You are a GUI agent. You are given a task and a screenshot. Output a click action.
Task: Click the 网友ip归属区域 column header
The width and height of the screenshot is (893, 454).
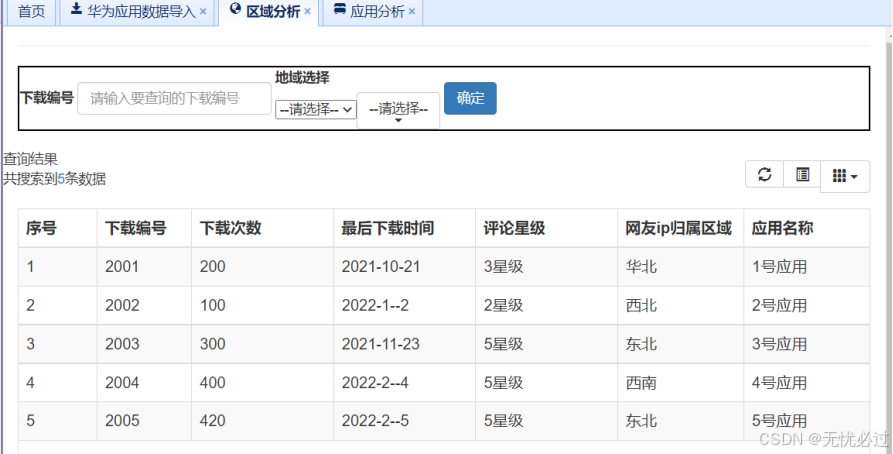pyautogui.click(x=681, y=228)
